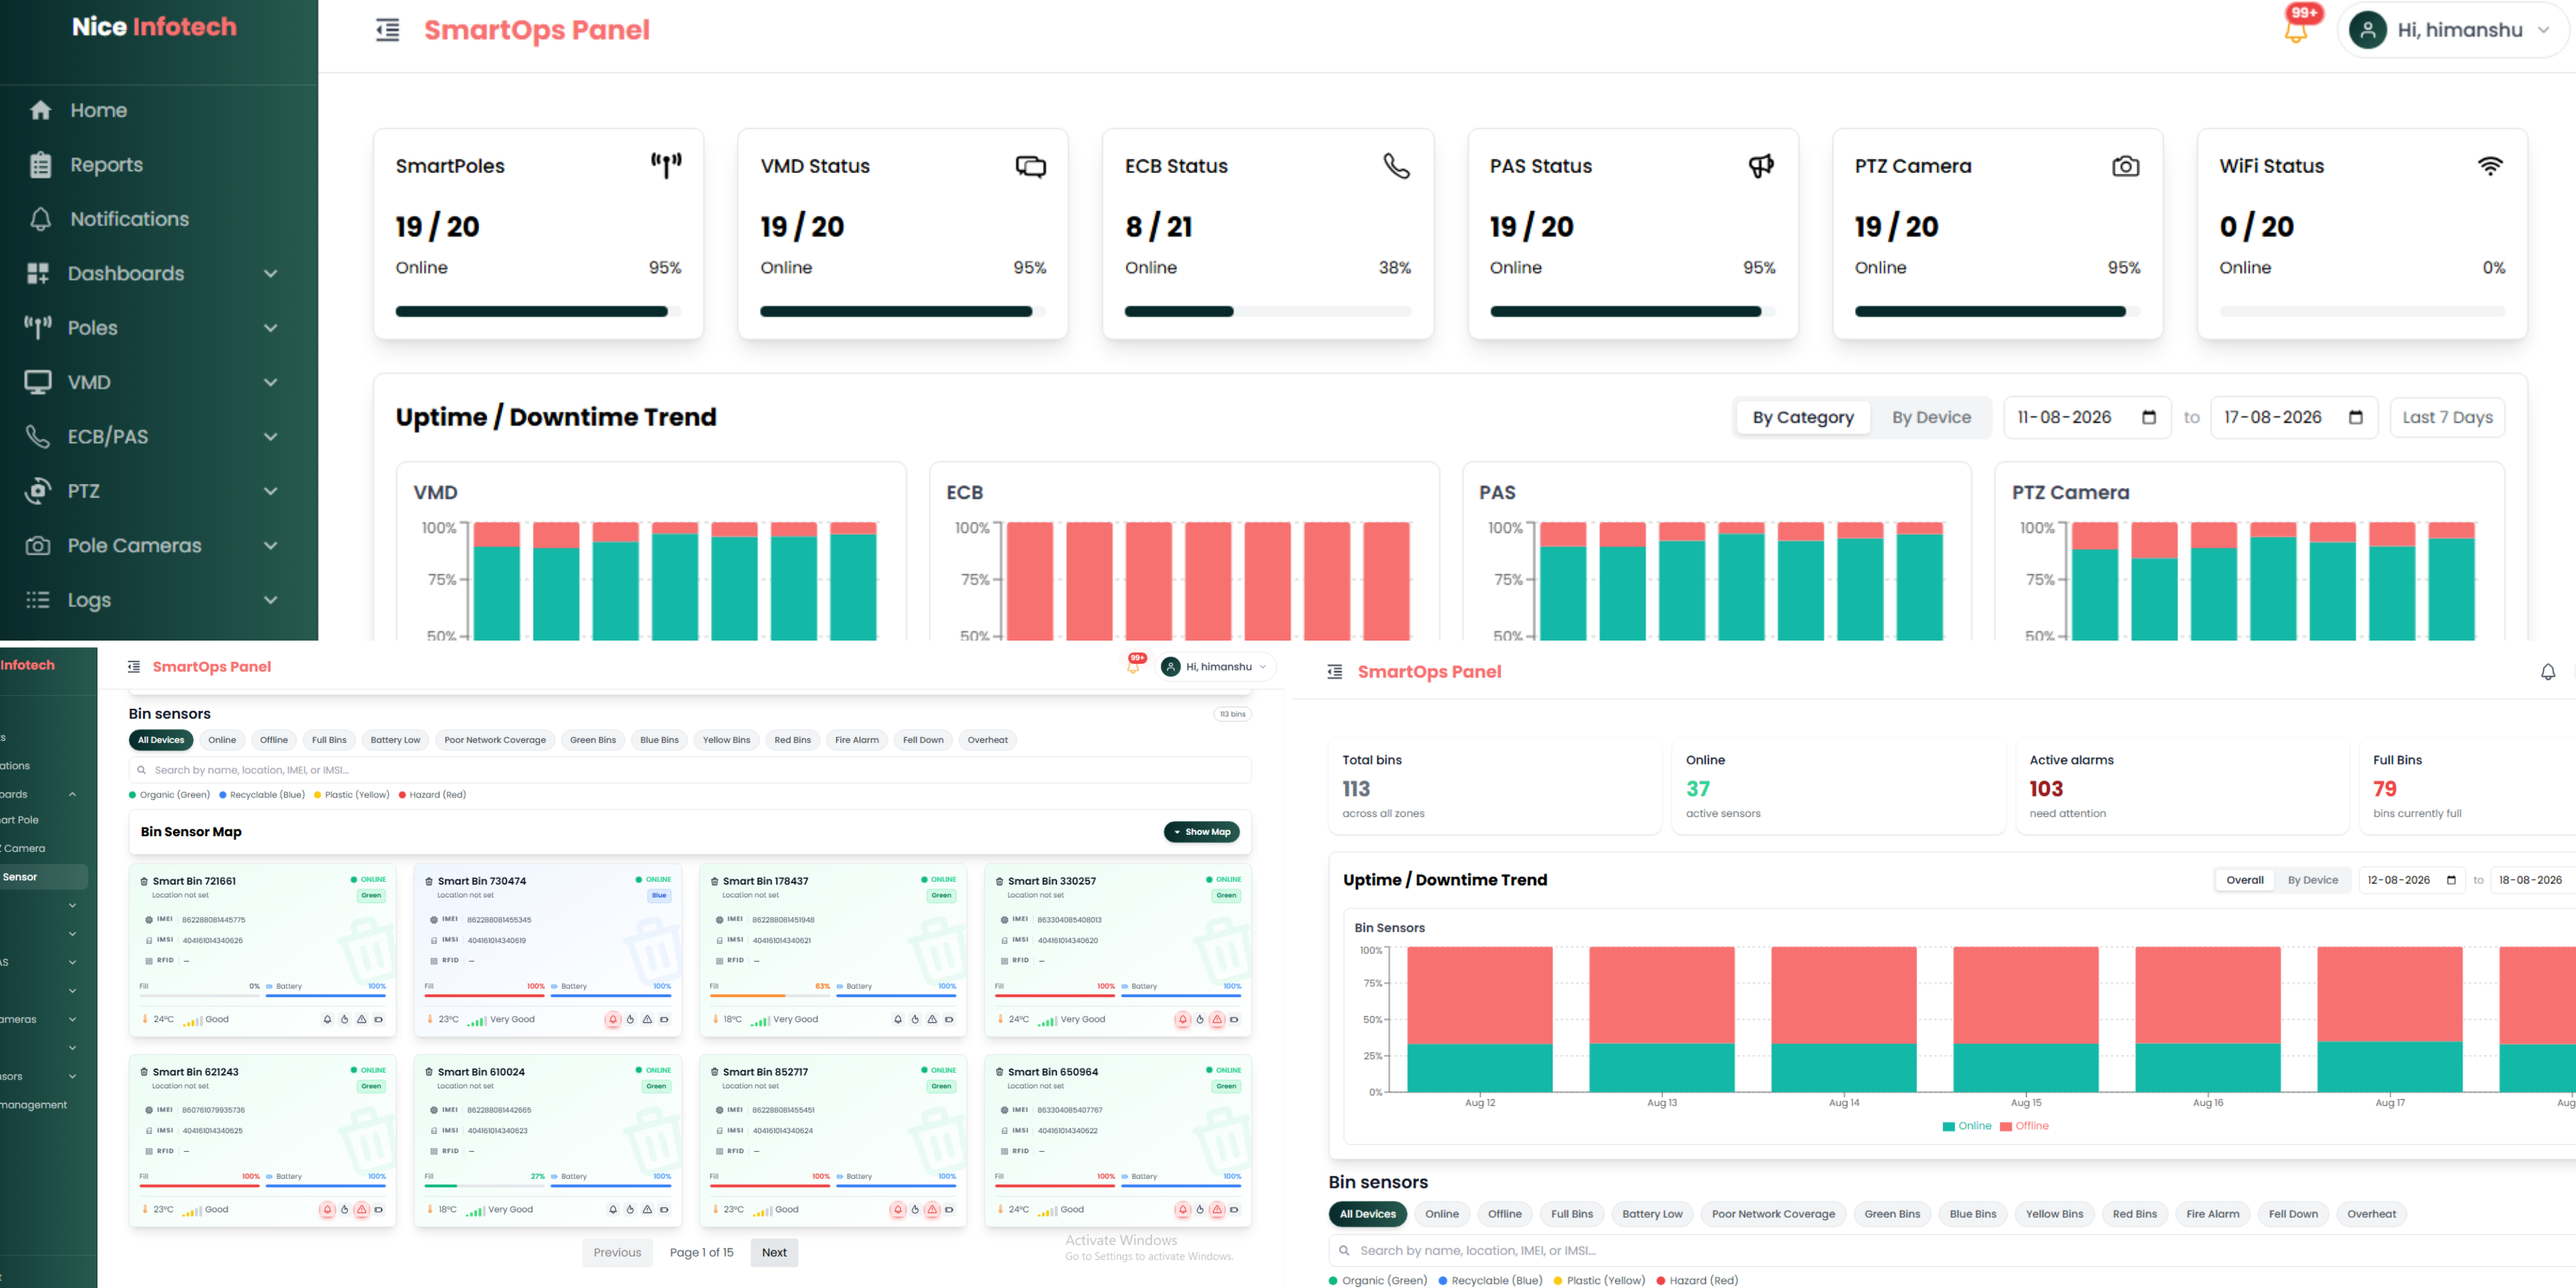The width and height of the screenshot is (2576, 1288).
Task: Click the red fill bar on Smart Bin 730474
Action: click(485, 996)
